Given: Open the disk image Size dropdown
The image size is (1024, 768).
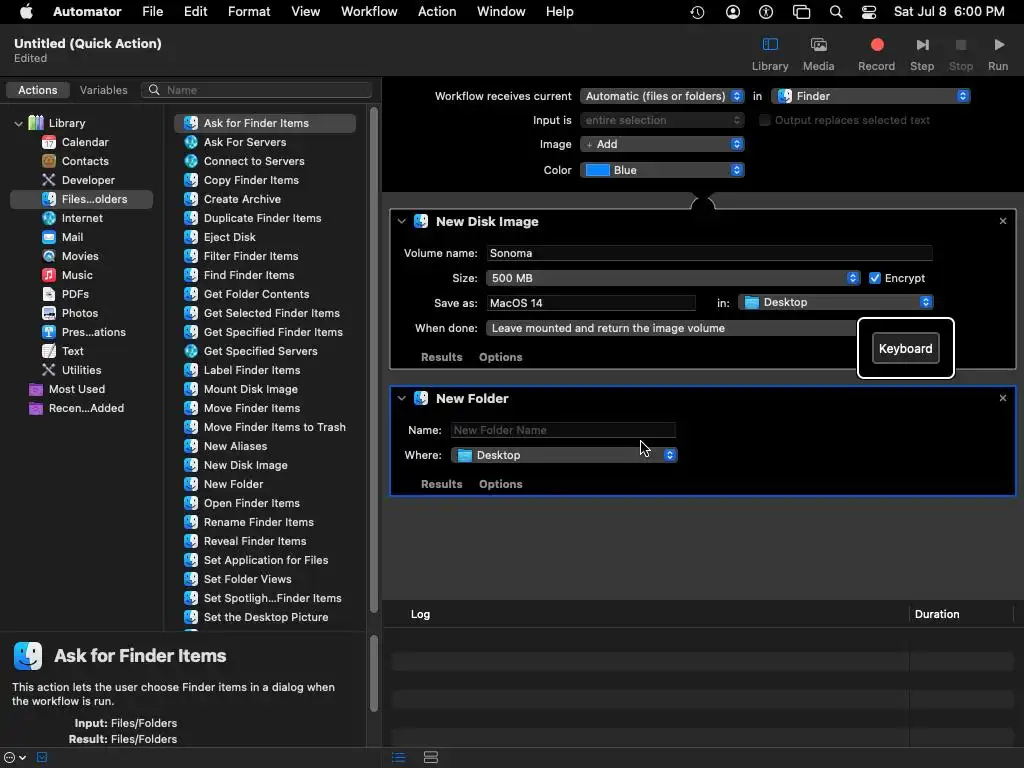Looking at the screenshot, I should tap(673, 278).
